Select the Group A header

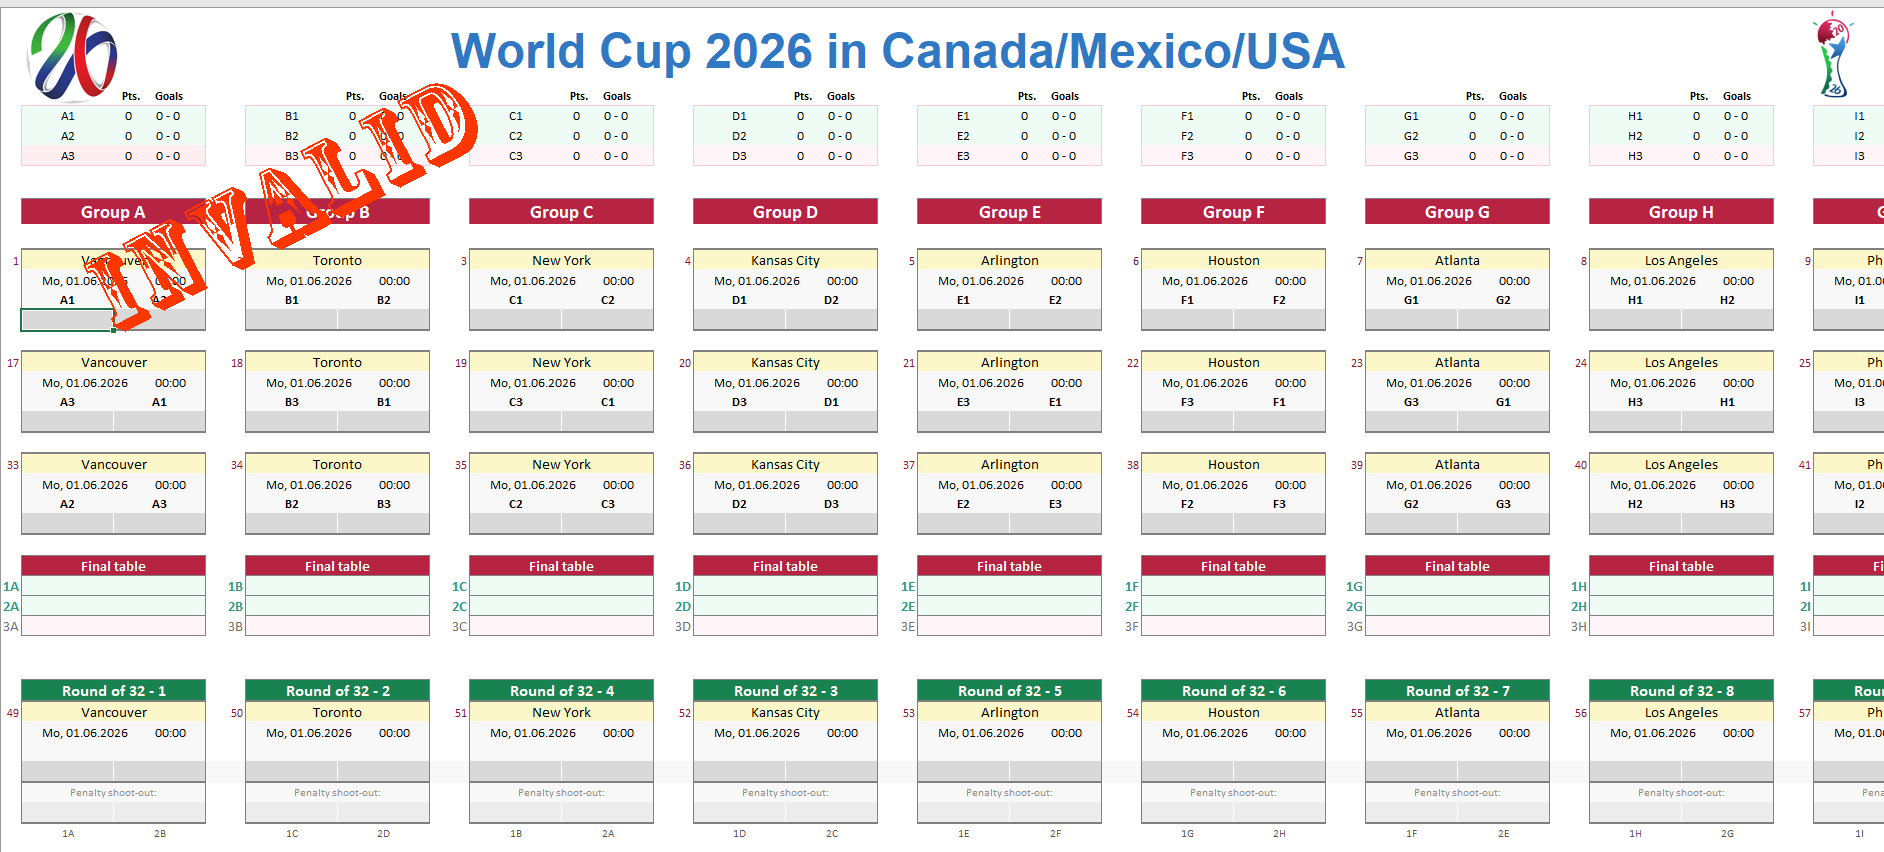(x=113, y=212)
